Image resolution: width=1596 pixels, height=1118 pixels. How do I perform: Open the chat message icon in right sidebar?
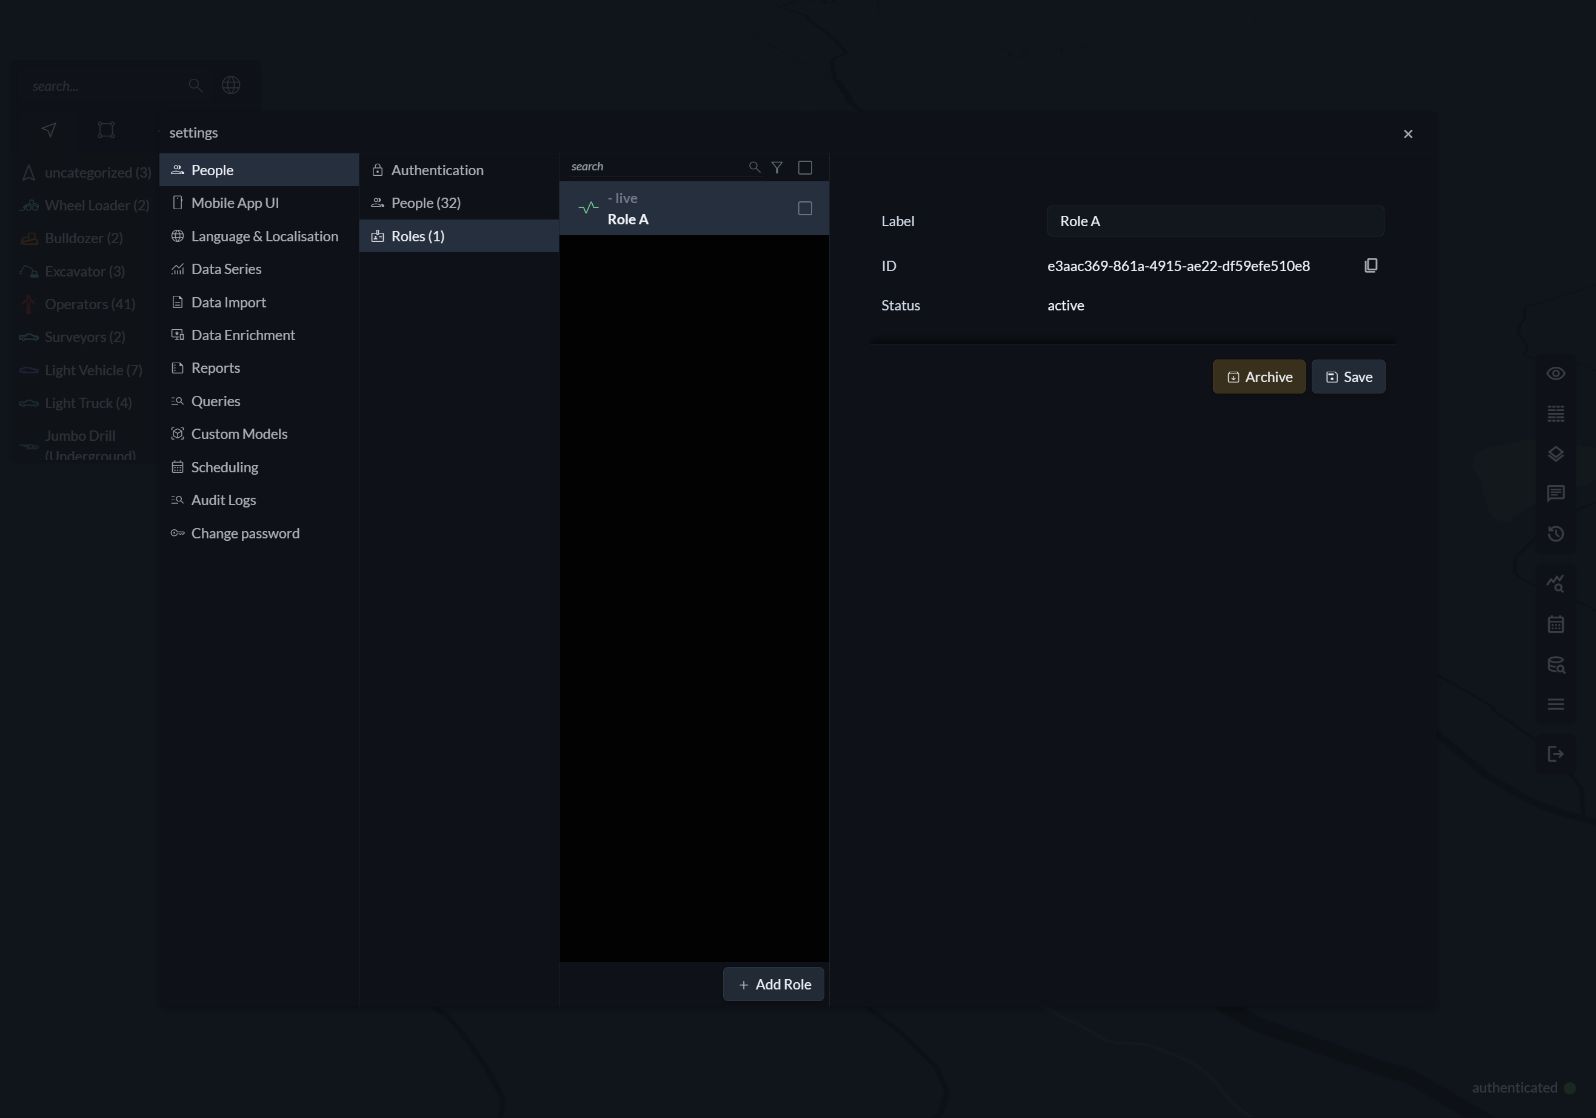point(1556,493)
